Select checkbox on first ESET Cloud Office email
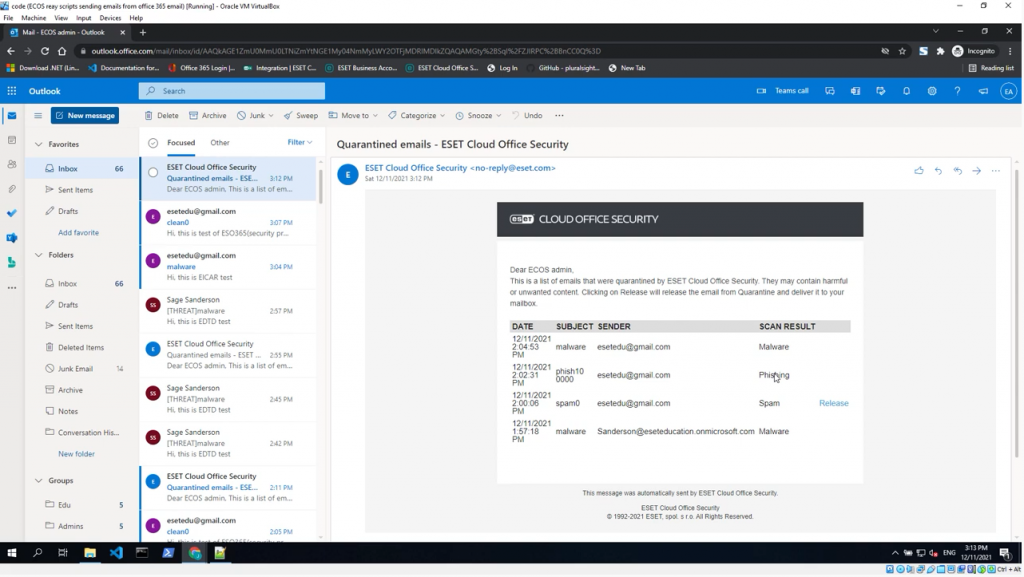 153,173
